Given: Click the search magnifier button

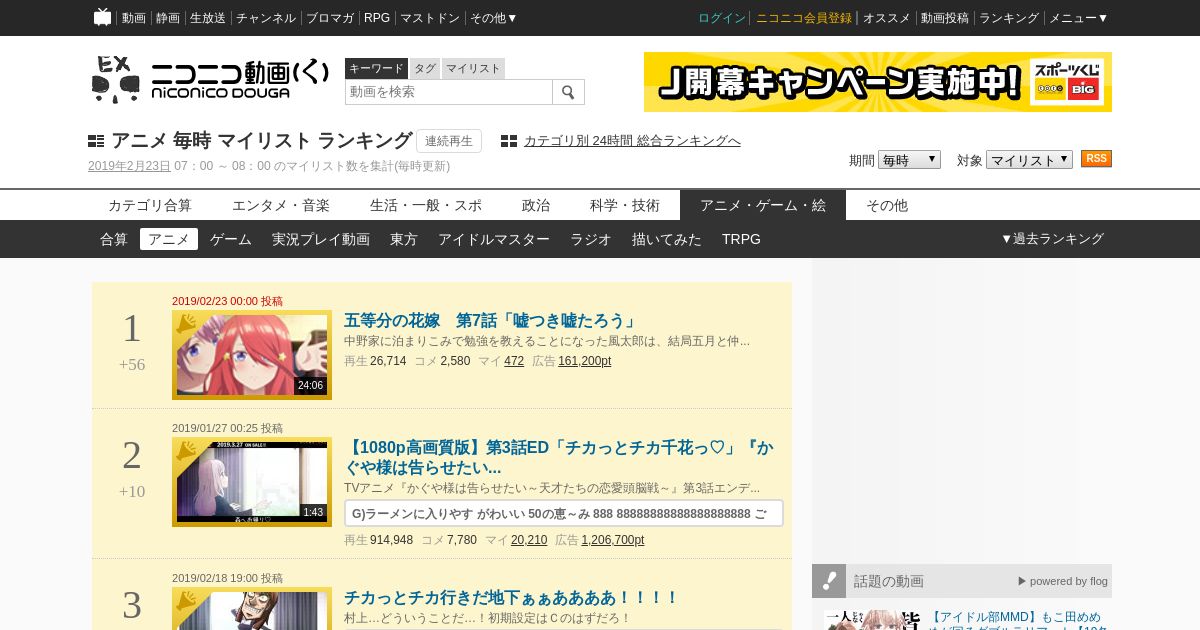Looking at the screenshot, I should [568, 92].
